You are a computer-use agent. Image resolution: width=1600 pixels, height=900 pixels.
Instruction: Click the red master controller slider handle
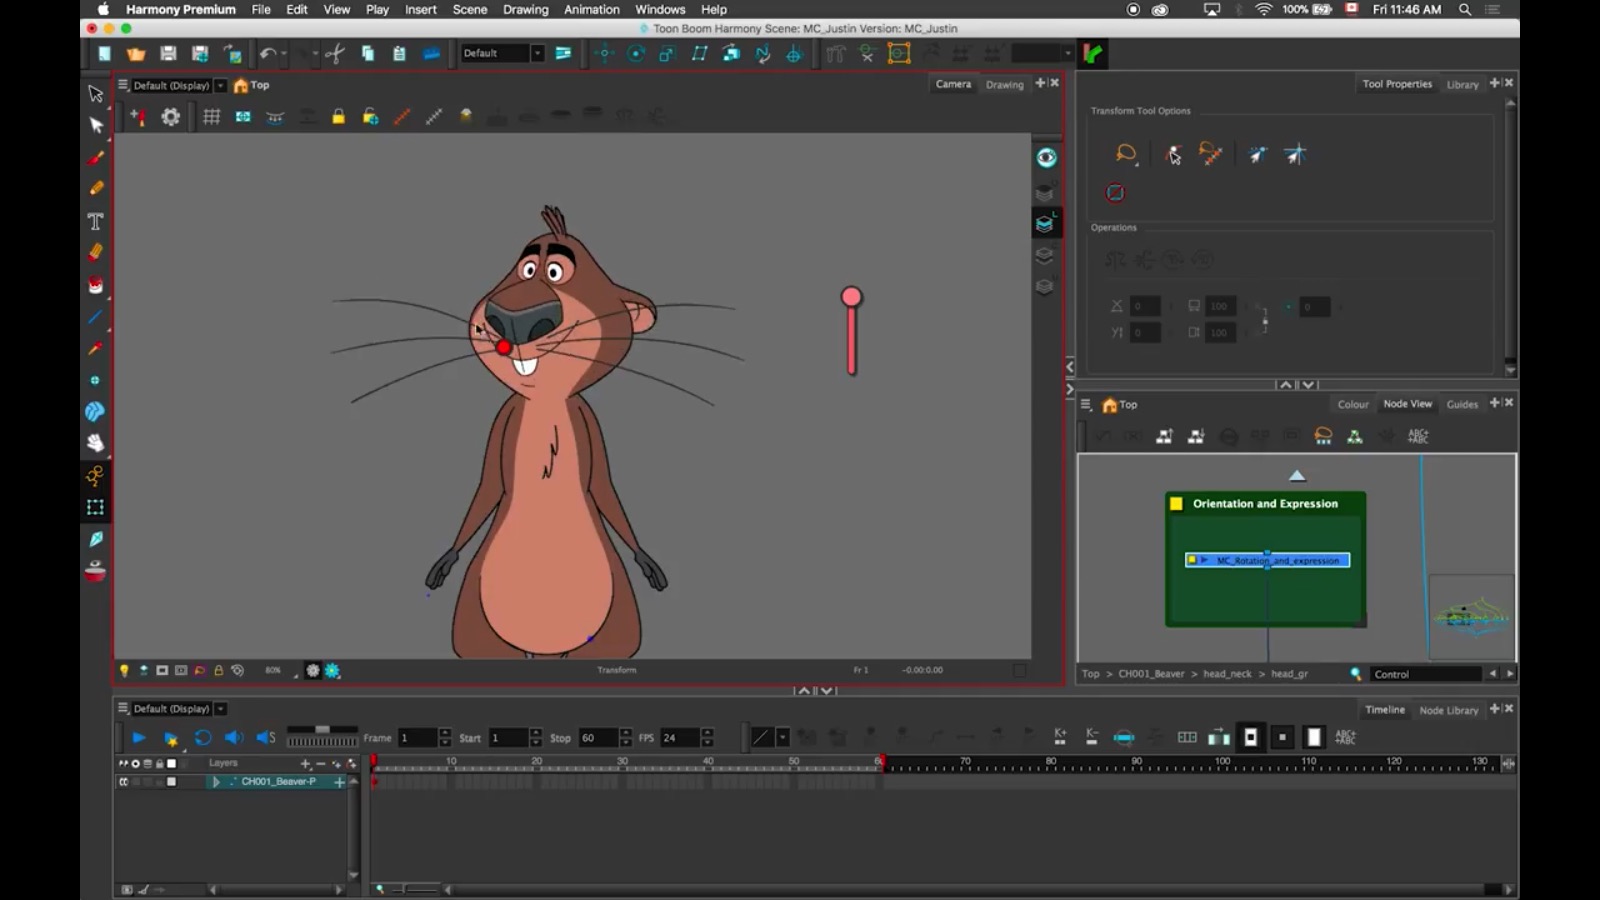click(851, 297)
